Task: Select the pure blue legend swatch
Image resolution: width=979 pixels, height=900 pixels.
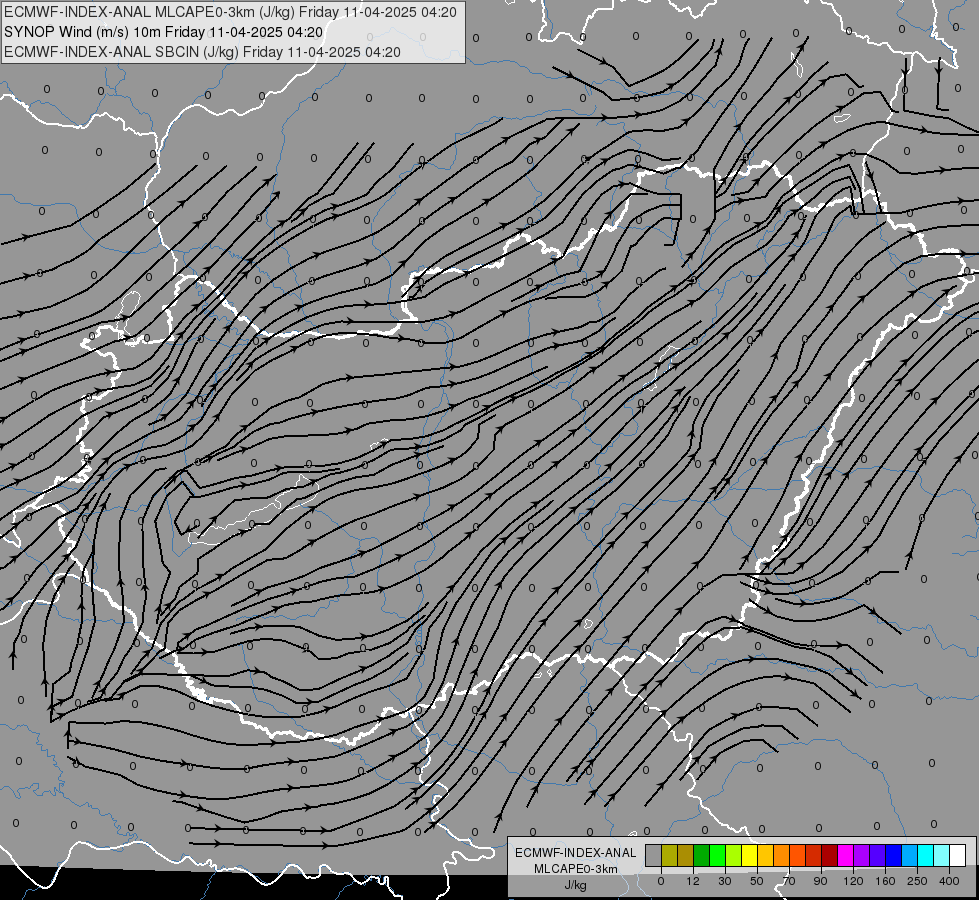Action: [894, 855]
